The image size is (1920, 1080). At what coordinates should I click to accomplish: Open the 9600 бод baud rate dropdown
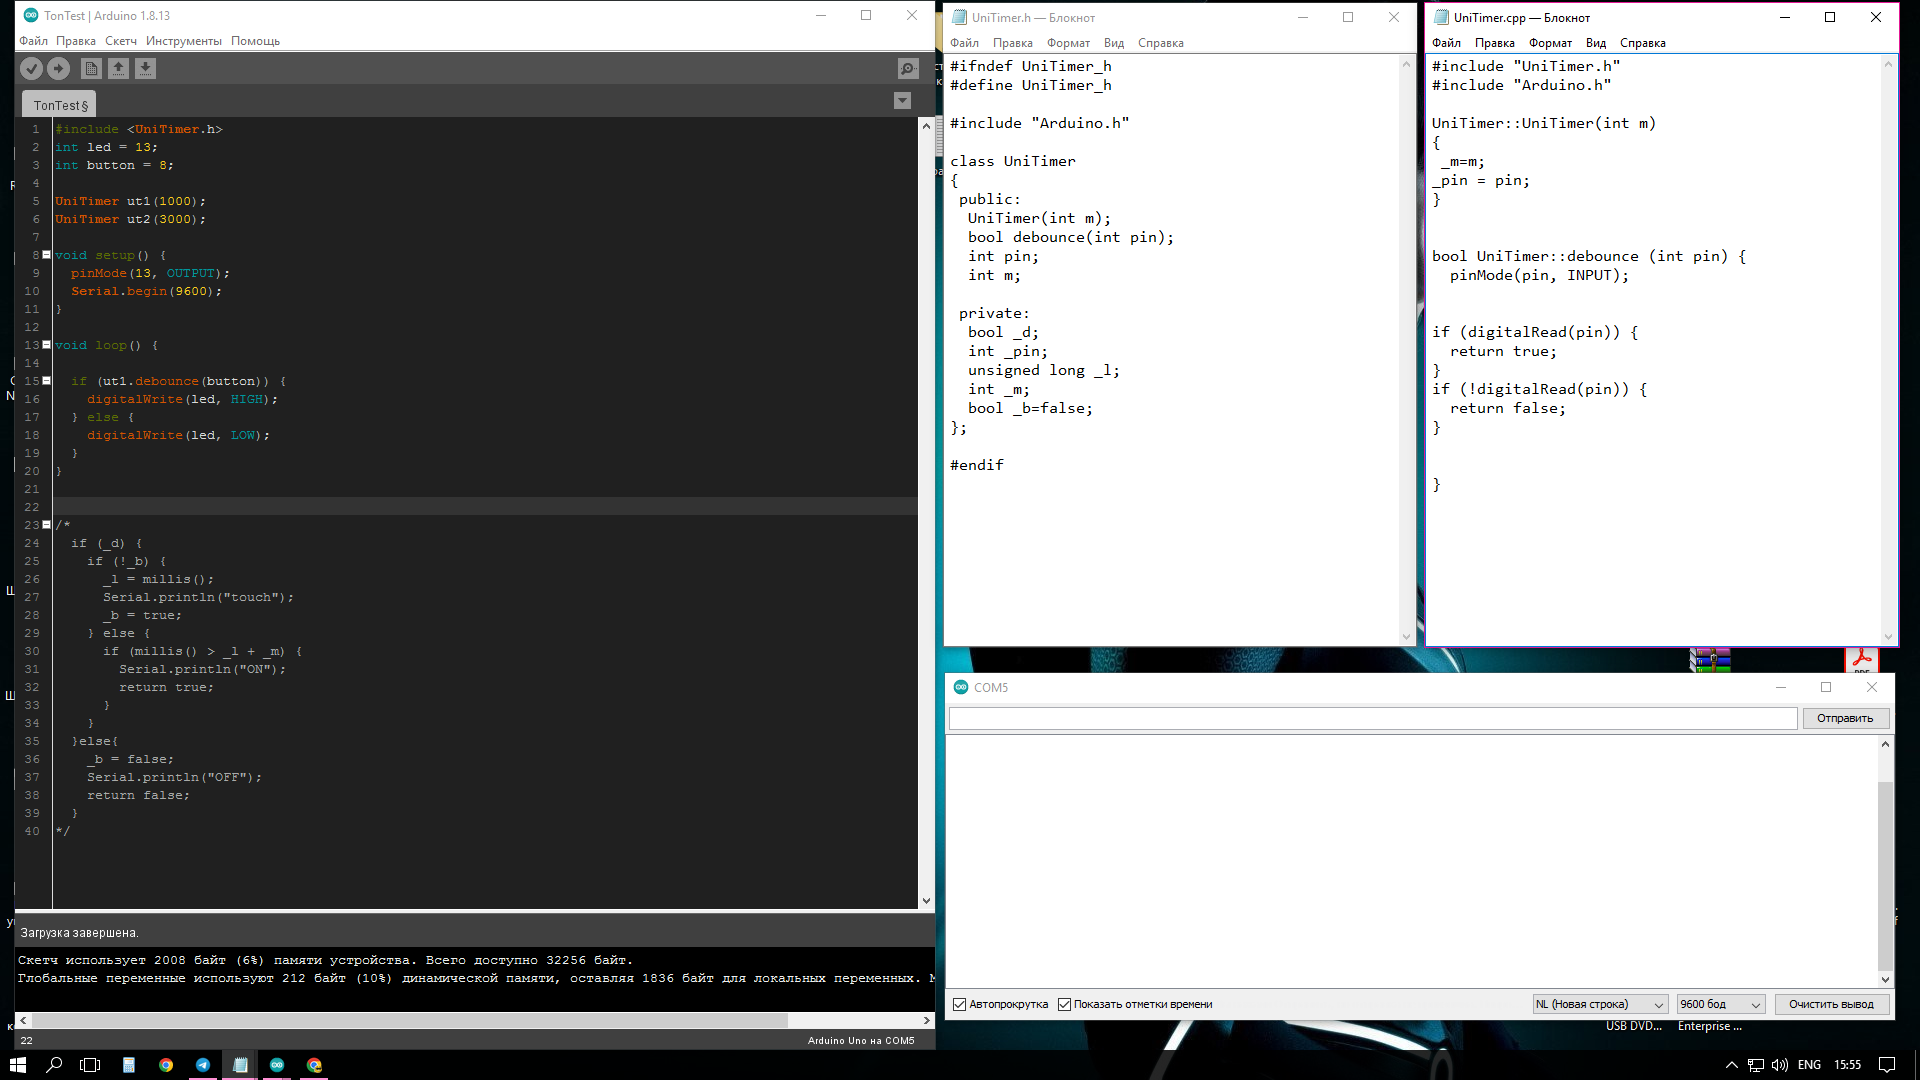click(1721, 1004)
